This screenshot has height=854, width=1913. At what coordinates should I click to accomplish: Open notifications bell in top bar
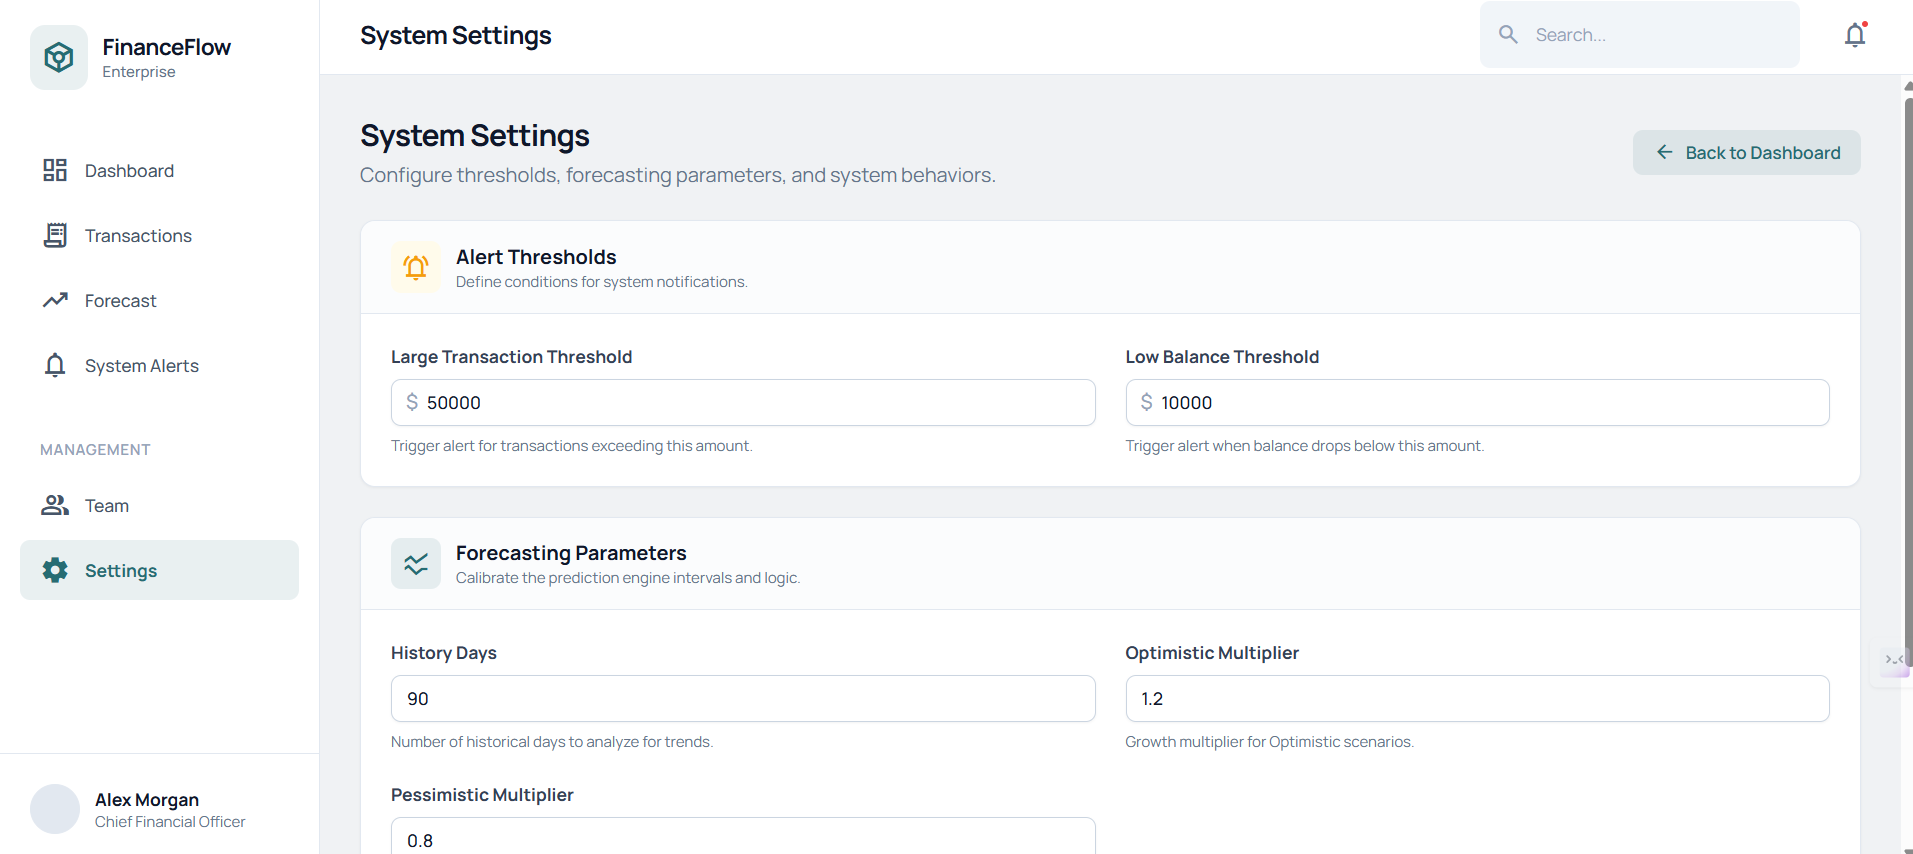[1855, 35]
